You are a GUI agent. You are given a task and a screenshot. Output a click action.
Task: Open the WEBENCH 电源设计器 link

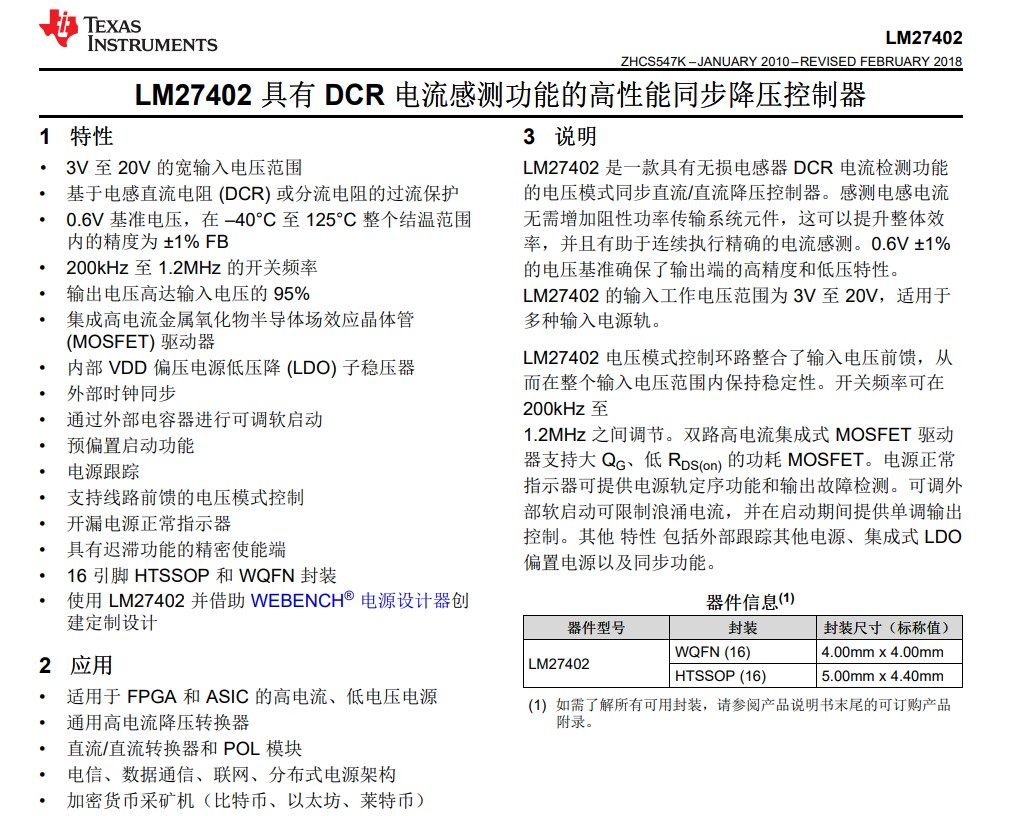pos(350,600)
